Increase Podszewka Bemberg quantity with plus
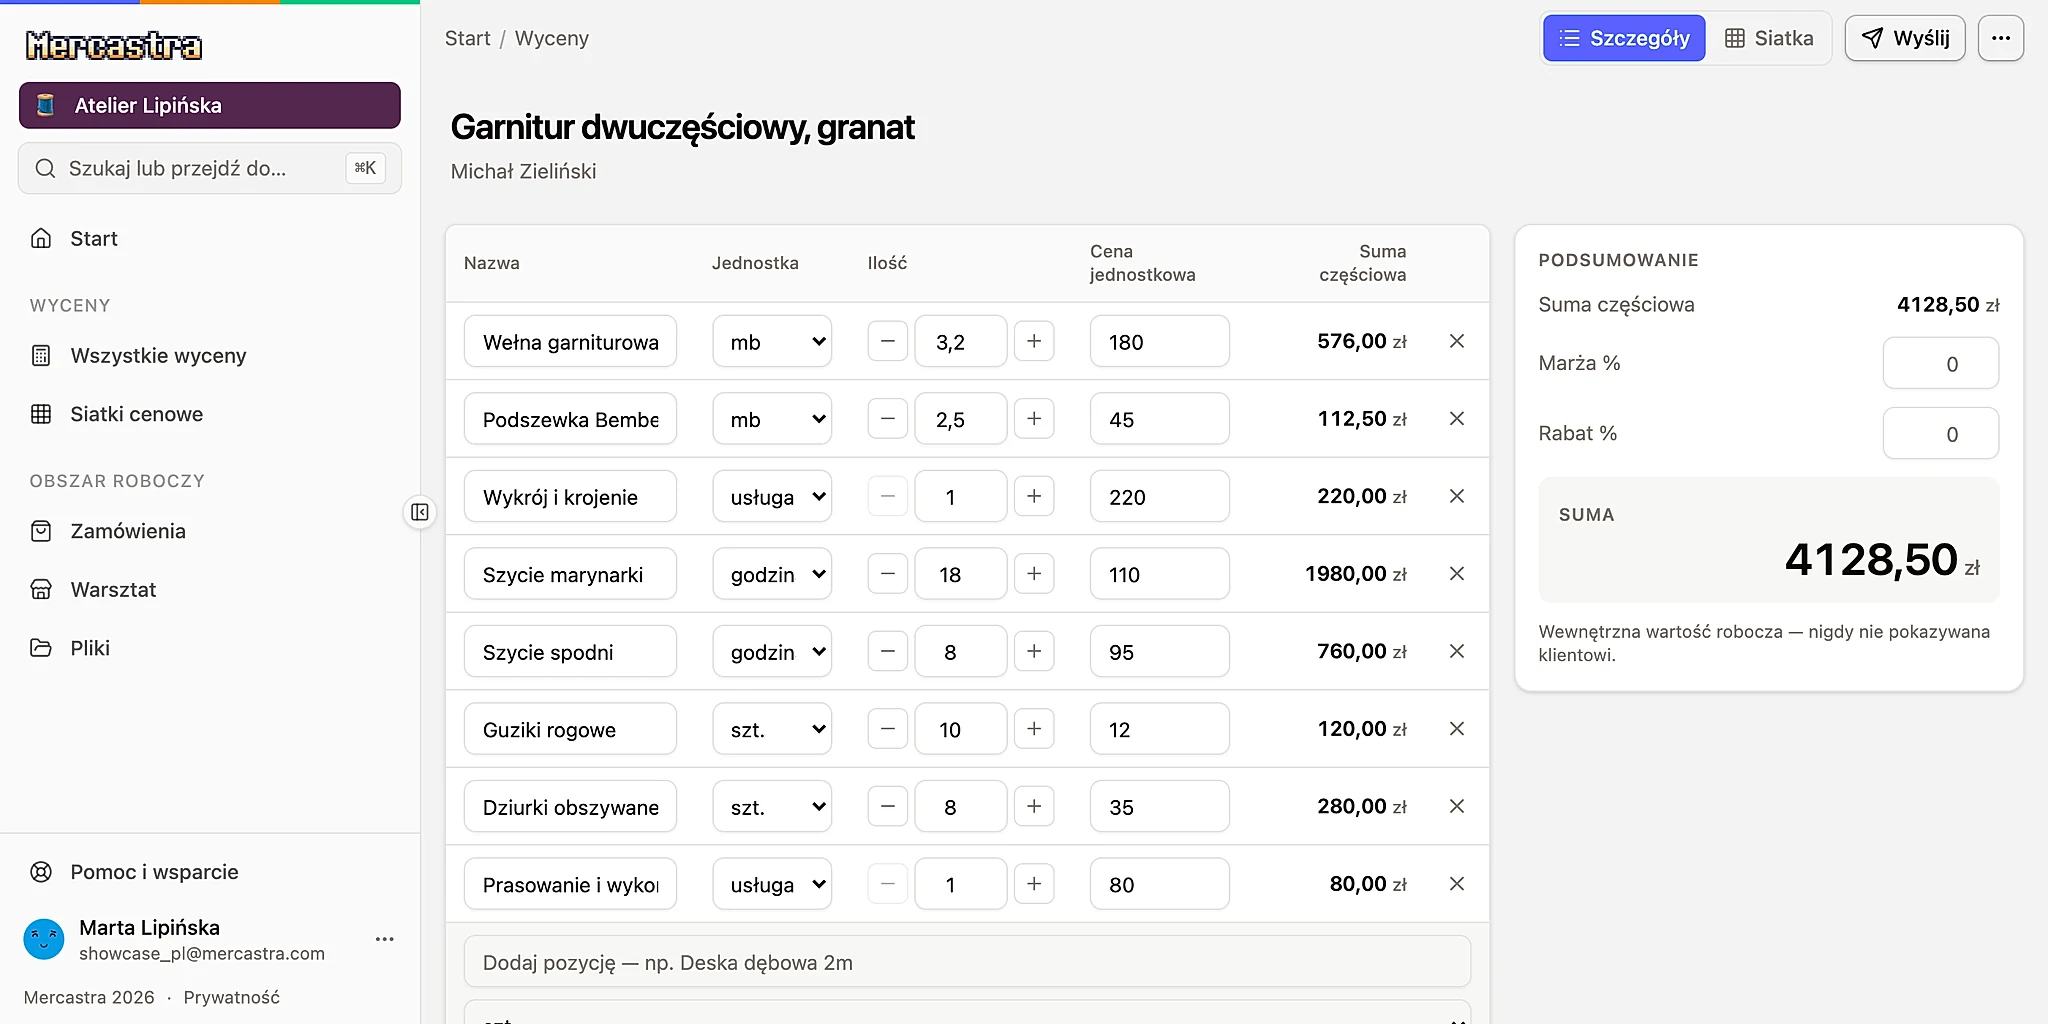The width and height of the screenshot is (2048, 1024). [1034, 419]
